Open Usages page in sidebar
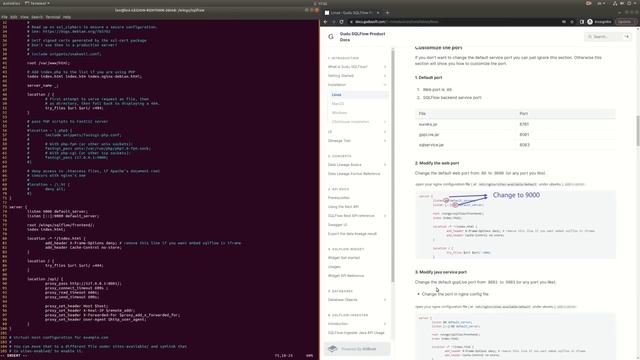Image resolution: width=640 pixels, height=360 pixels. click(334, 267)
